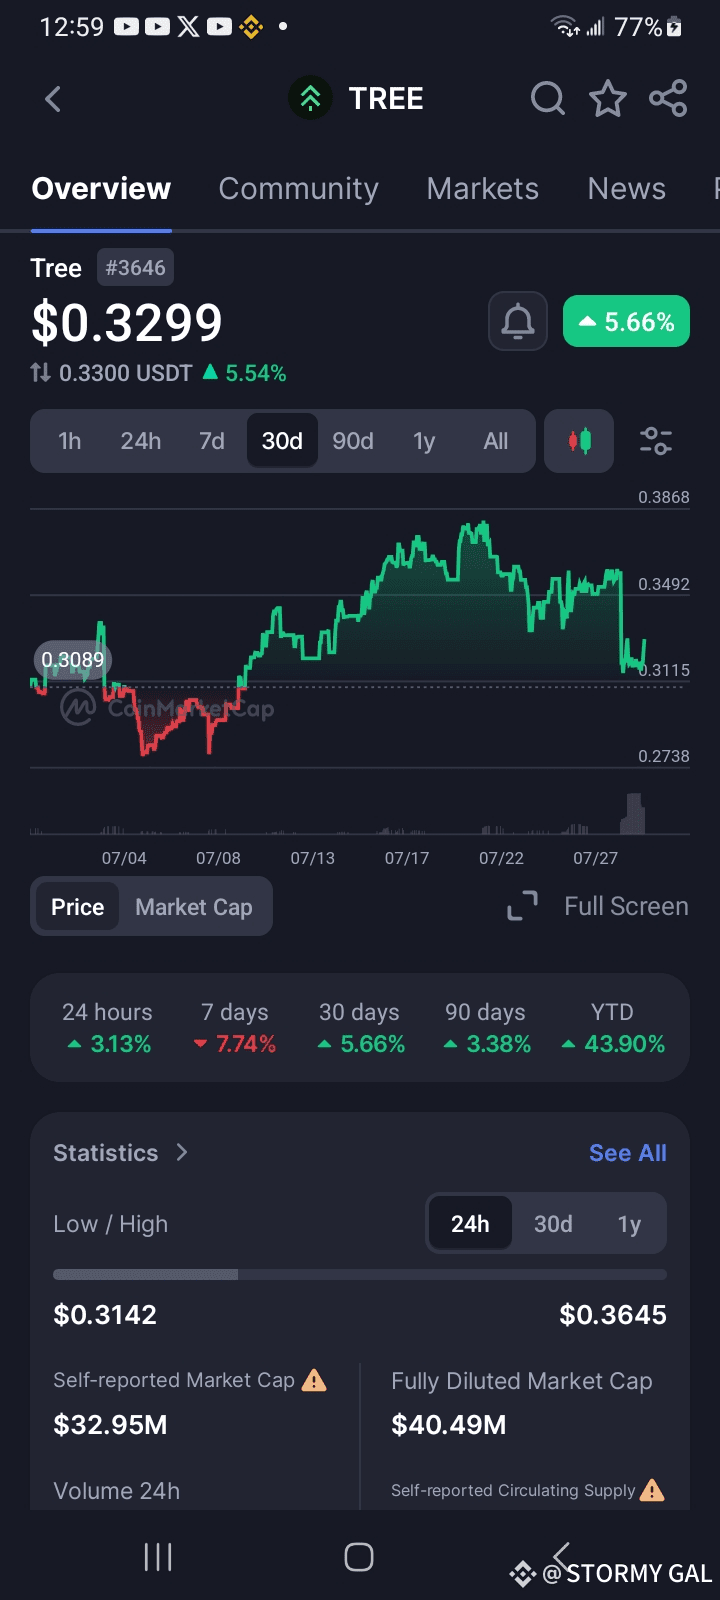Tap 90 days 3.38% change
The image size is (720, 1600).
coord(486,1028)
